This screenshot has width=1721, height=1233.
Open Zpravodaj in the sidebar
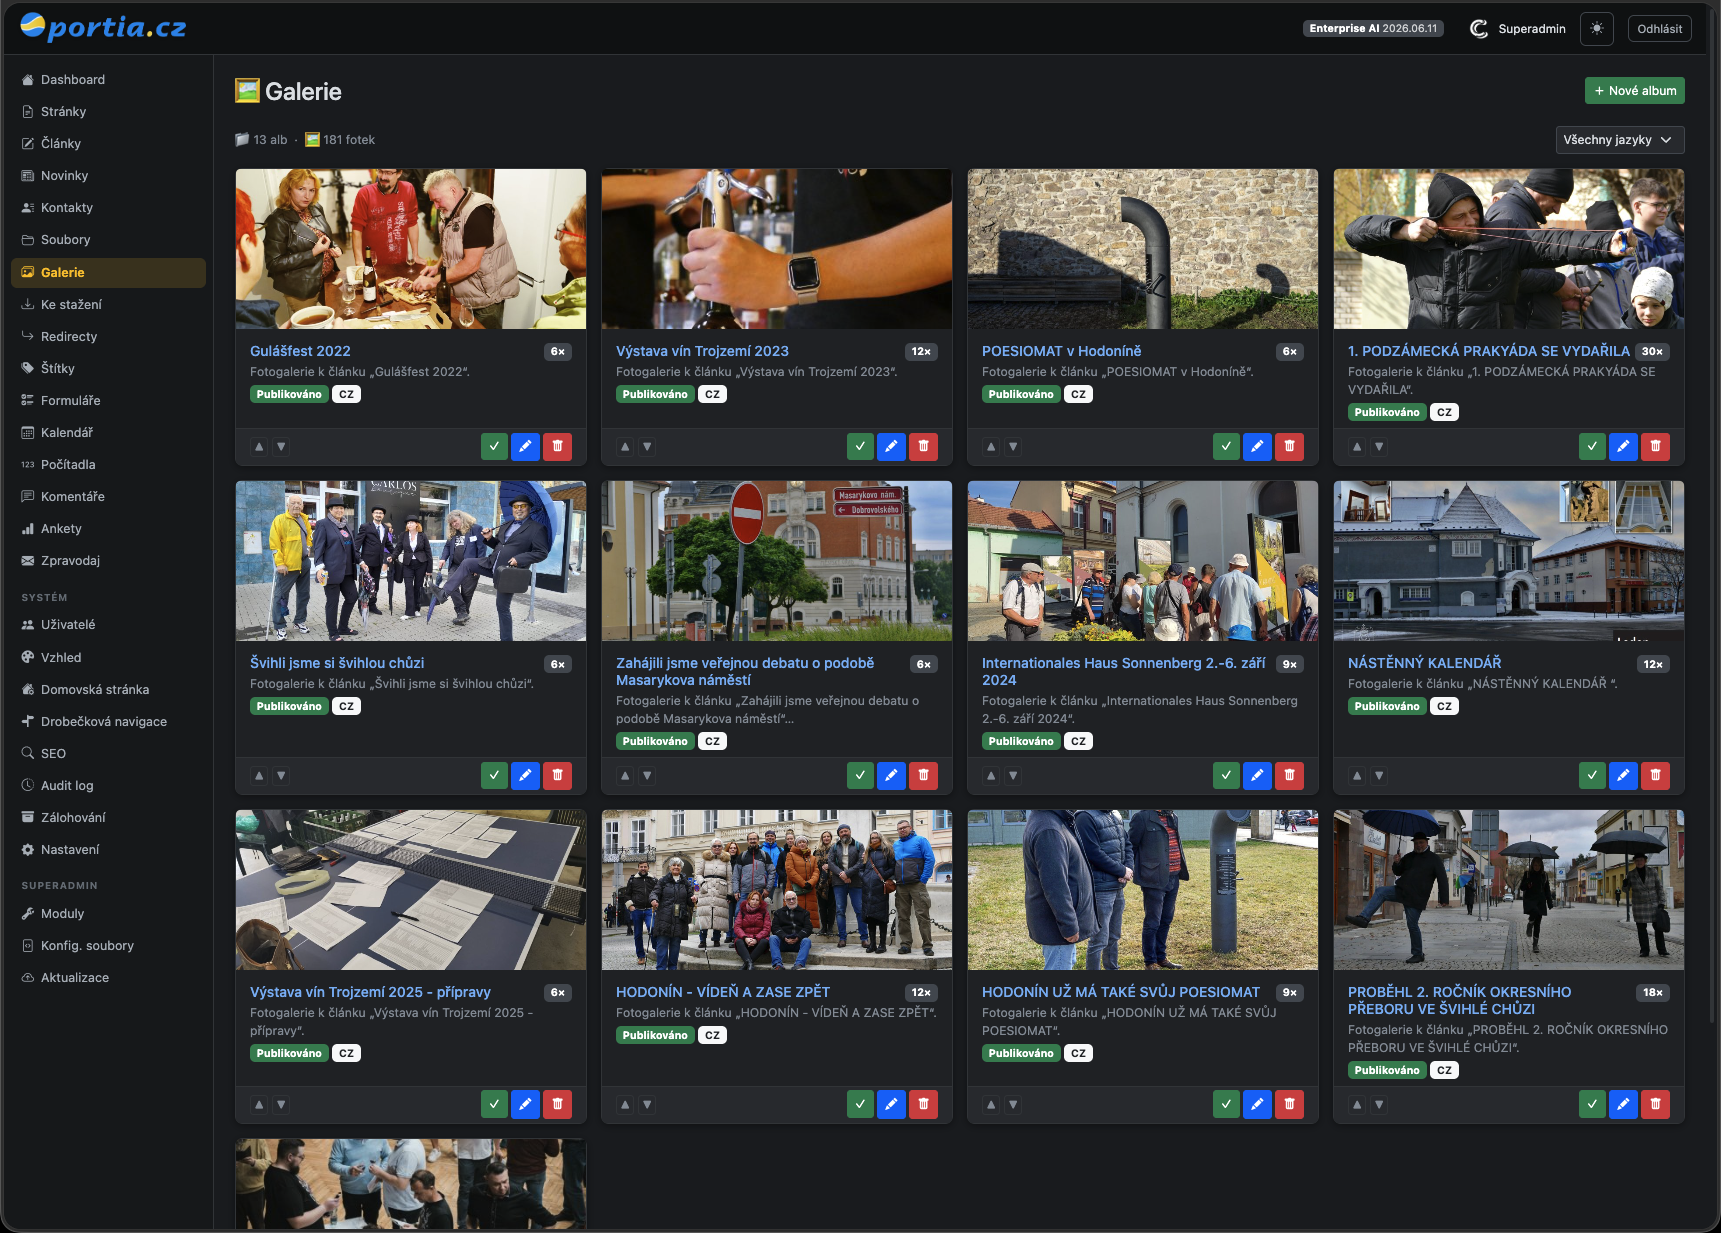(x=108, y=561)
